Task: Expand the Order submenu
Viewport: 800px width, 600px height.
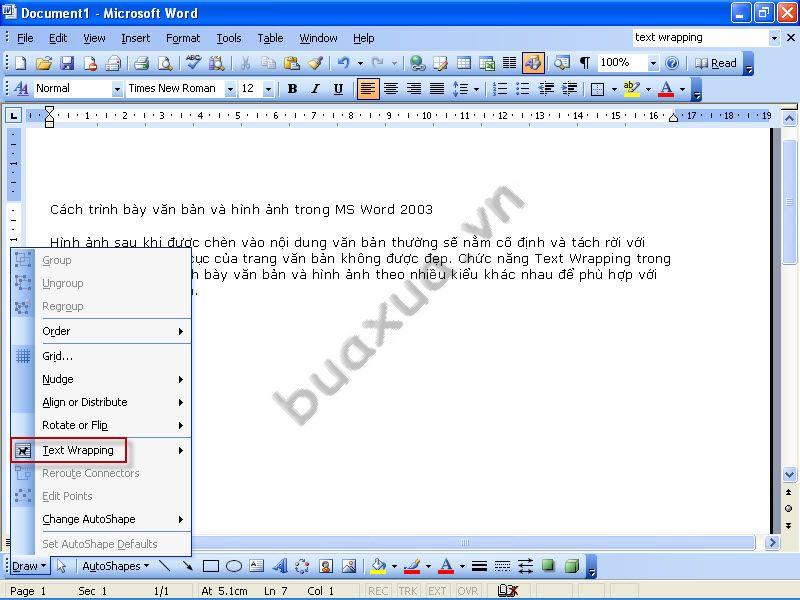Action: tap(113, 331)
